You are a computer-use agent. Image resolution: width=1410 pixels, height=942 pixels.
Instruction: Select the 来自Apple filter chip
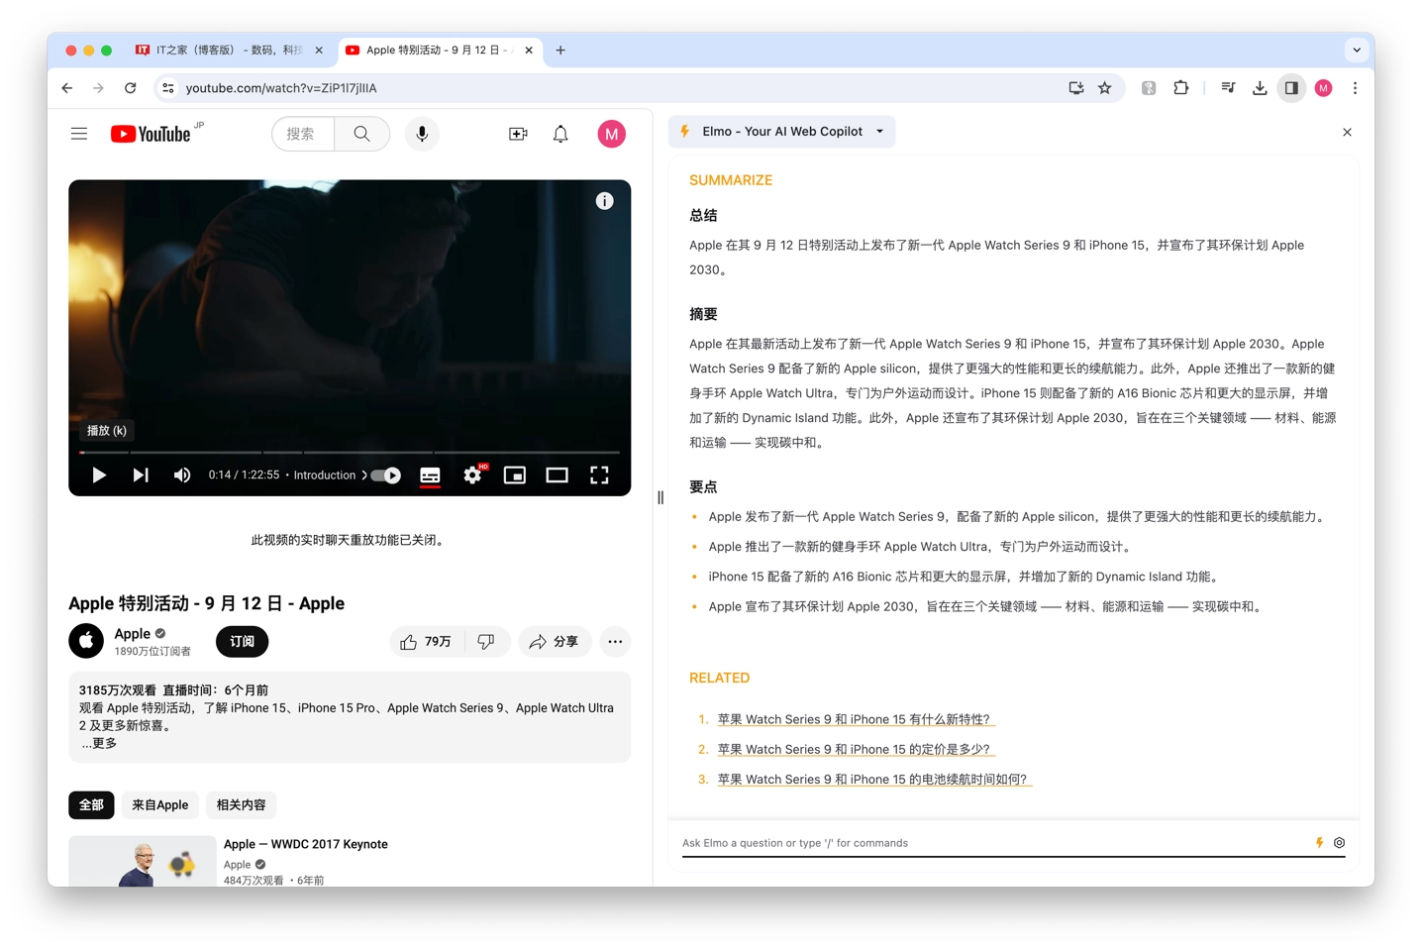coord(160,805)
